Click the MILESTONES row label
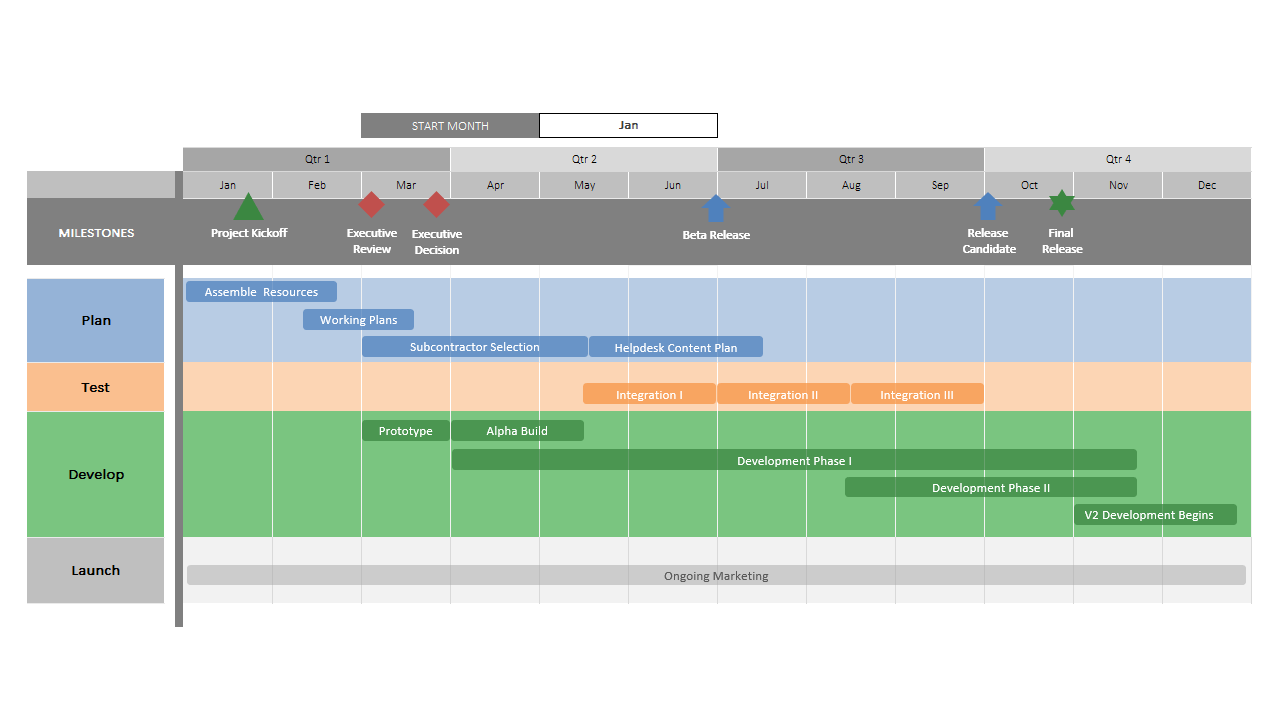The image size is (1280, 720). point(96,232)
